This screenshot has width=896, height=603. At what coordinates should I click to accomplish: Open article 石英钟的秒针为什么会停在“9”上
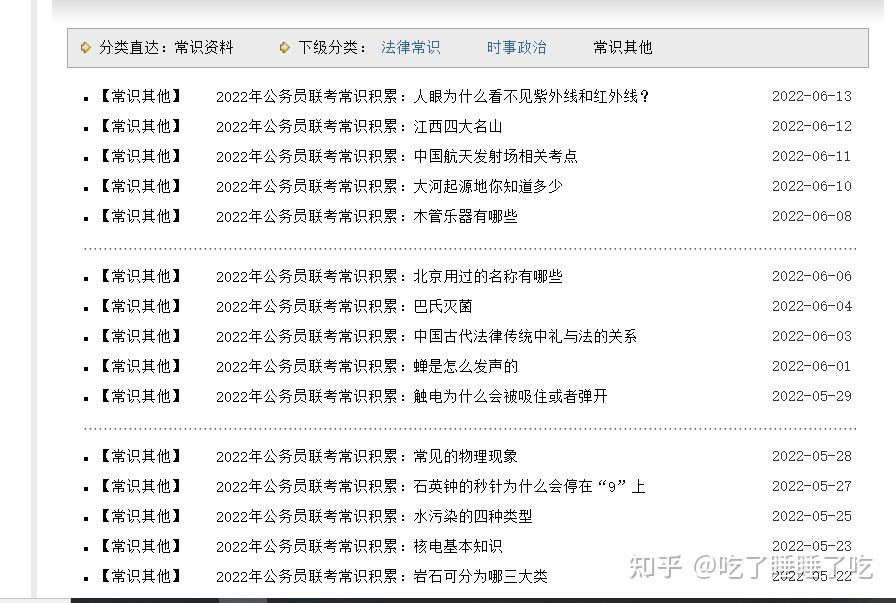click(431, 486)
